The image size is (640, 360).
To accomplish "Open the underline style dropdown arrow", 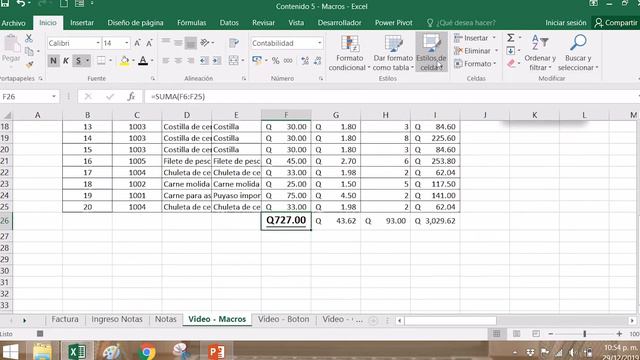I will (87, 61).
